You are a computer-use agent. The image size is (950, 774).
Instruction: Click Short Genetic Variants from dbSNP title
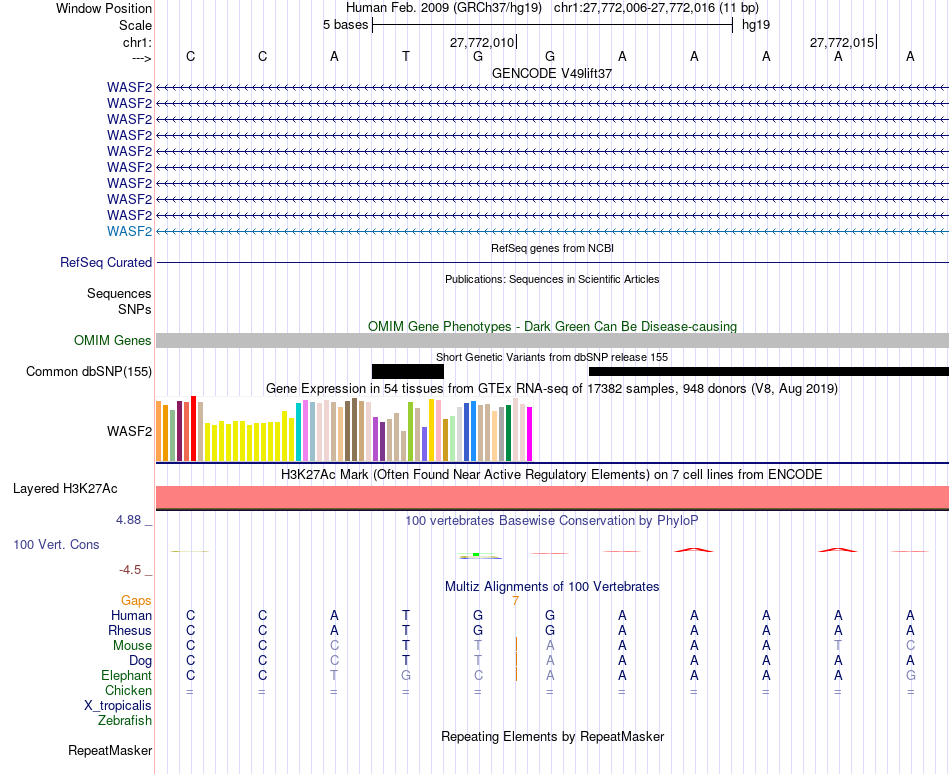click(x=552, y=357)
